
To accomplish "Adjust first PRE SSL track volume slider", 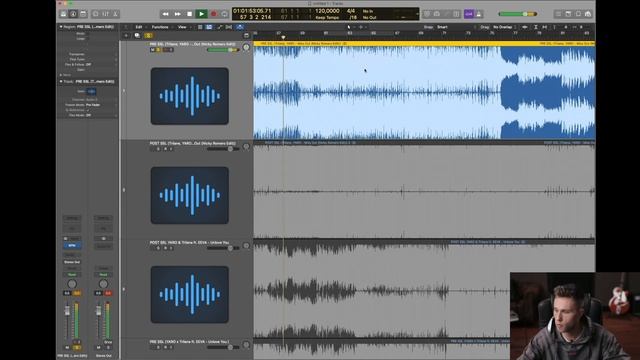I will click(223, 50).
